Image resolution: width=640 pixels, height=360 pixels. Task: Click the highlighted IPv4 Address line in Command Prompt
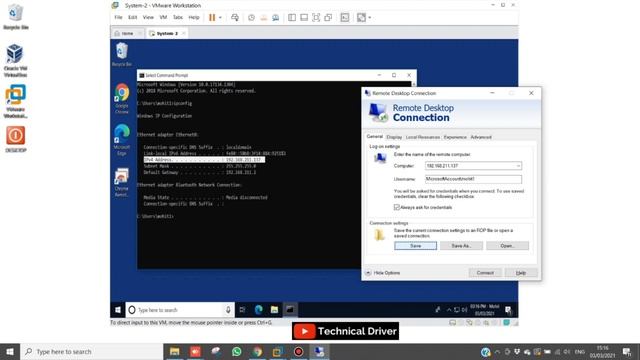[204, 160]
